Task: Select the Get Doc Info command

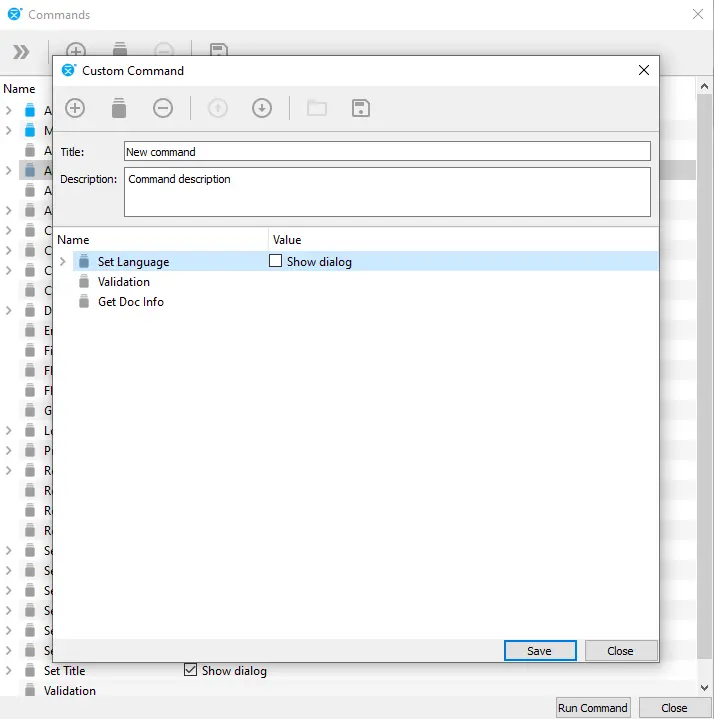Action: tap(131, 302)
